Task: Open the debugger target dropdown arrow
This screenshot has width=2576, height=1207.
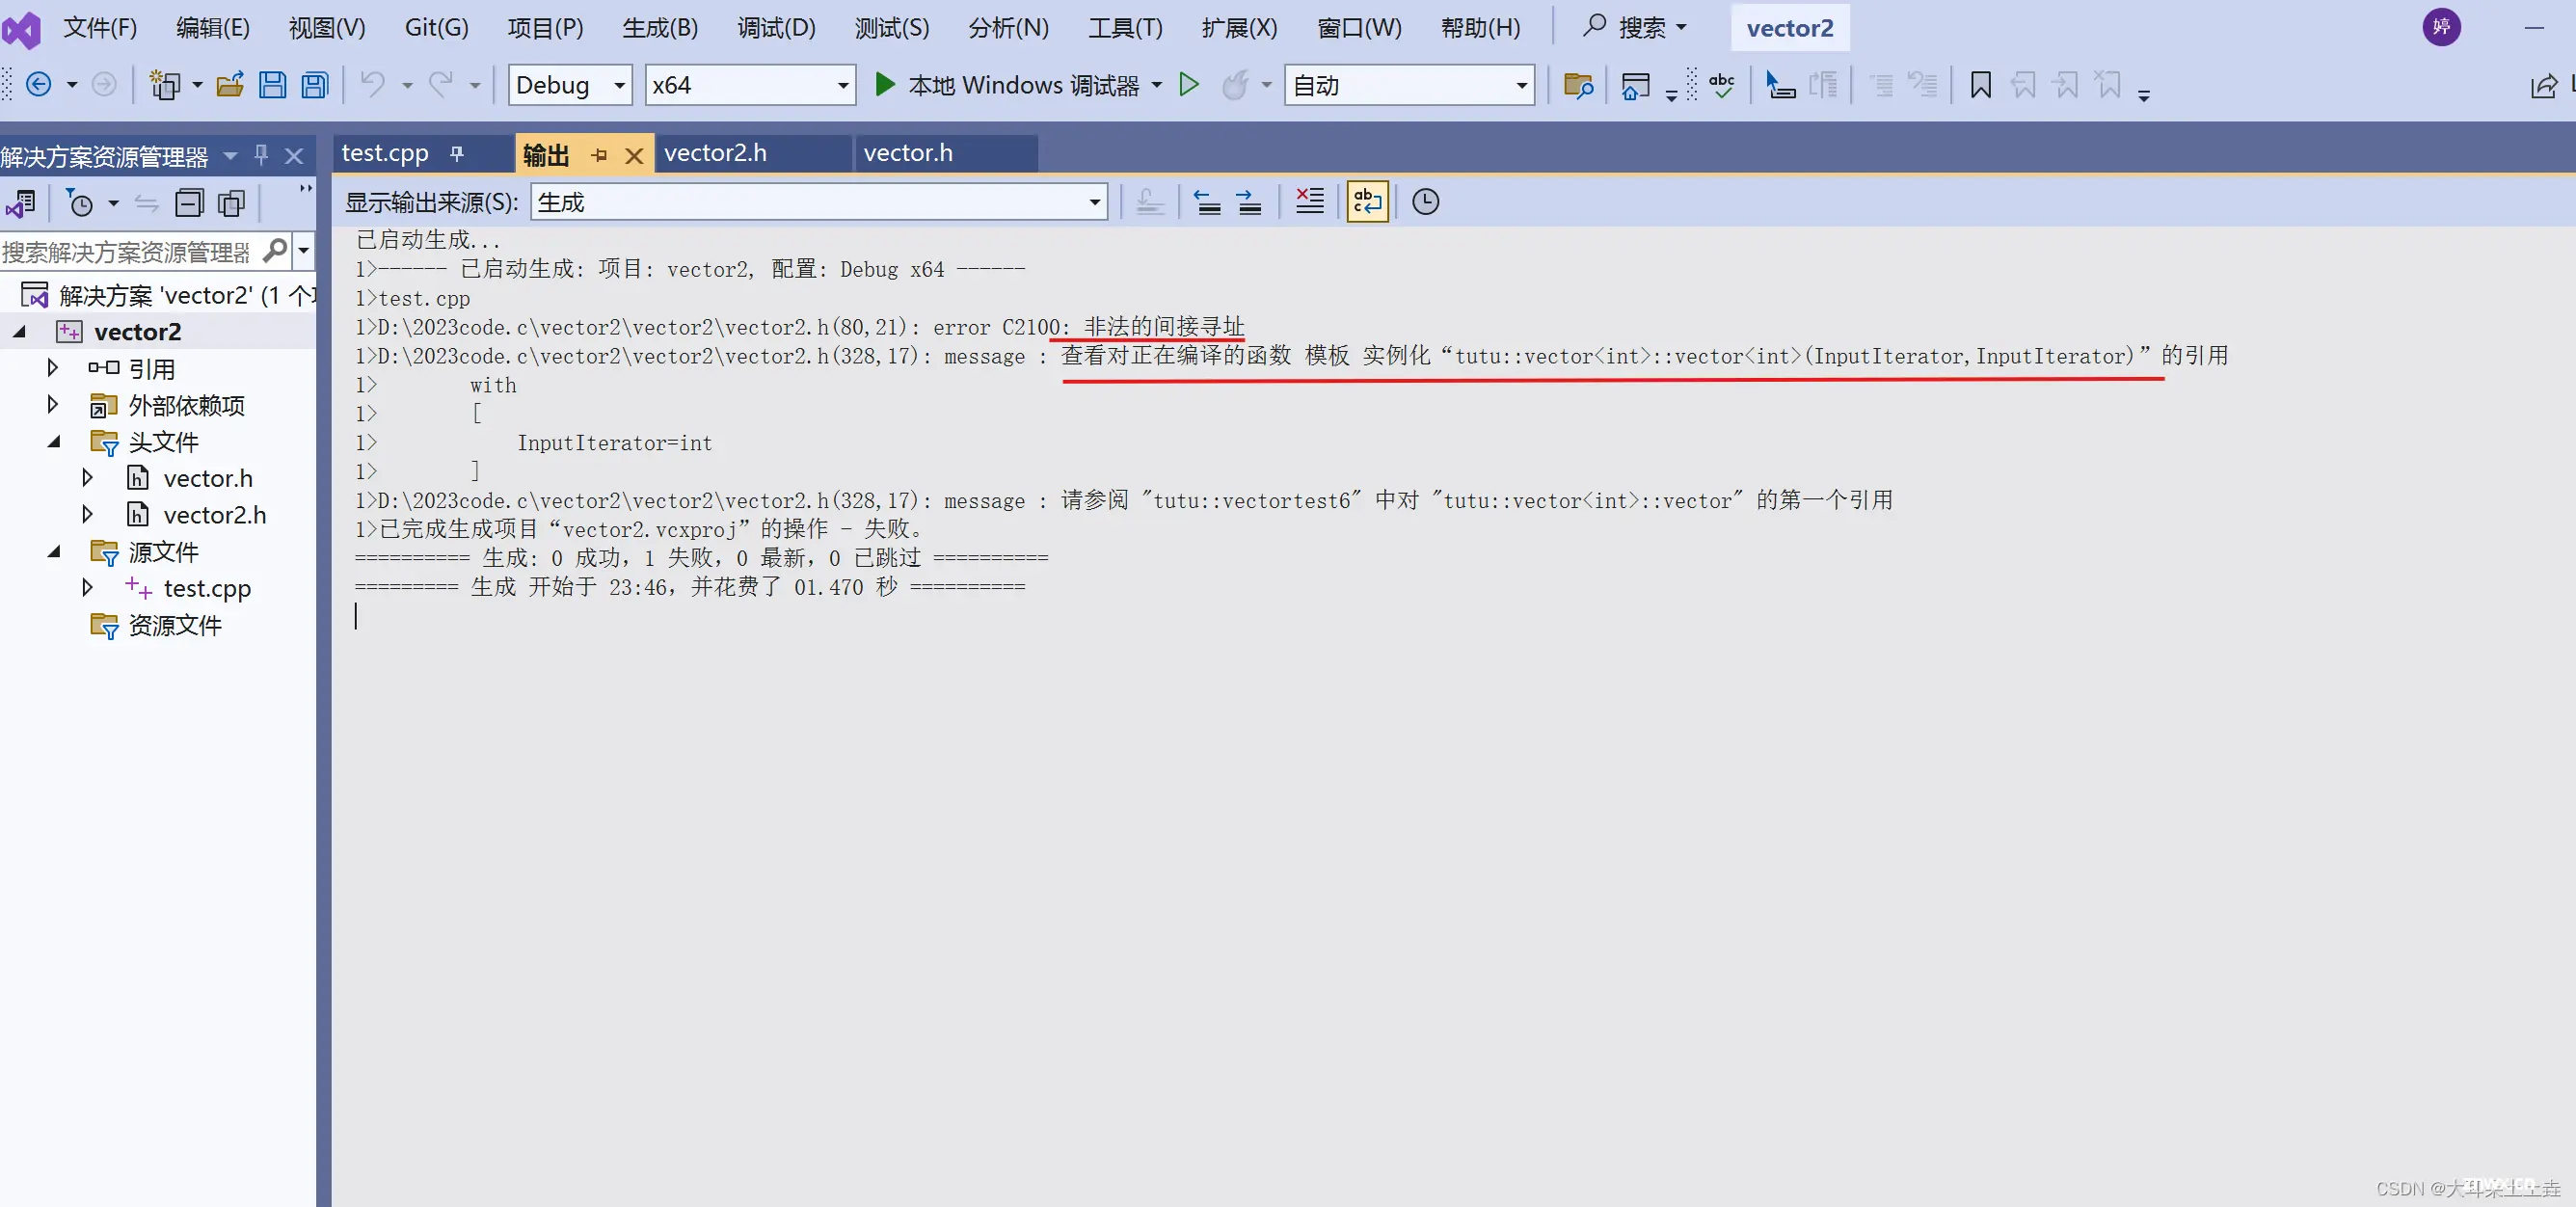Action: [1157, 85]
